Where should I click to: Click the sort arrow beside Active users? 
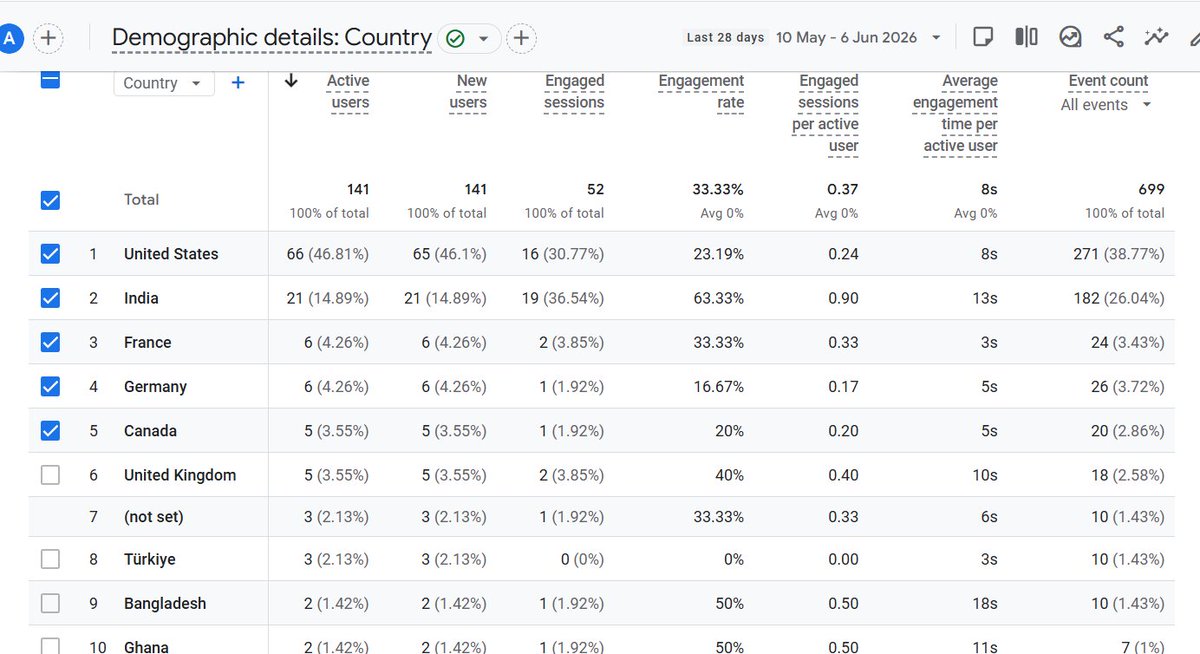(291, 81)
